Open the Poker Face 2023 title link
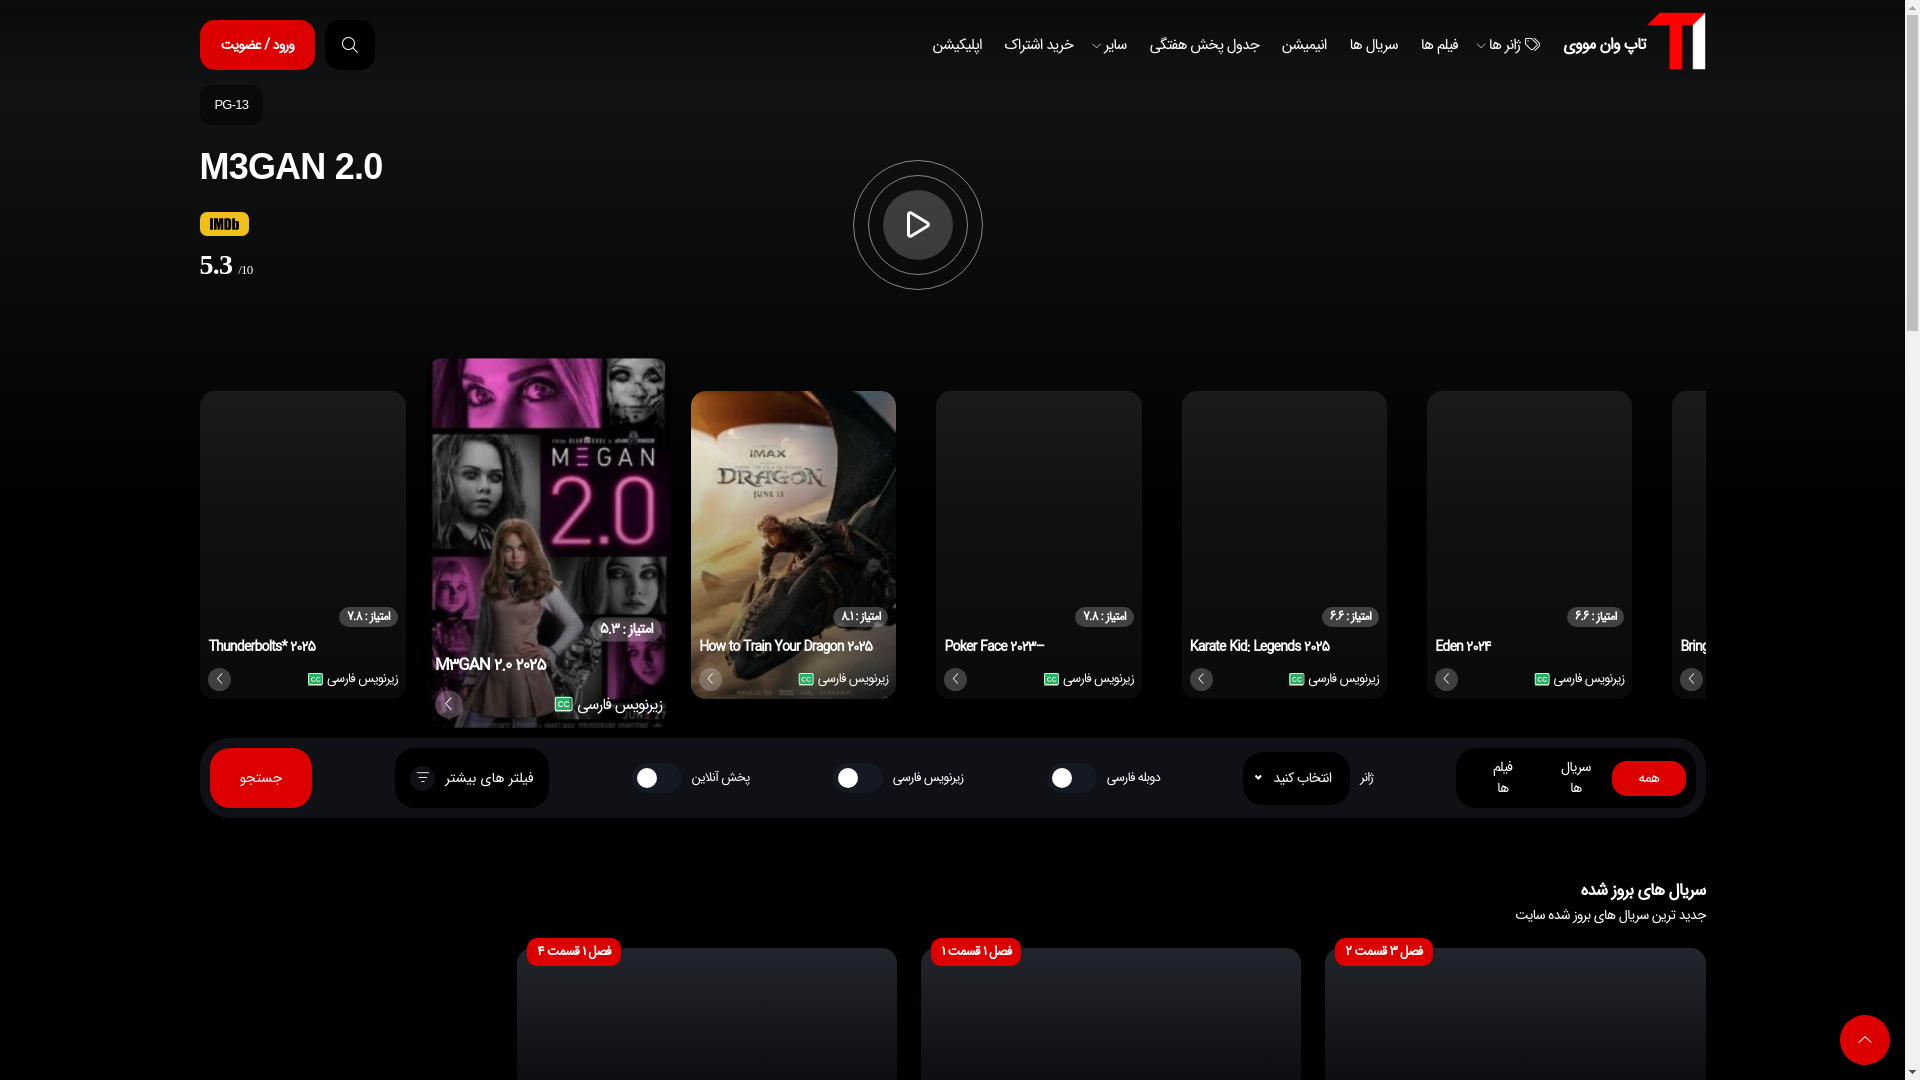 994,647
